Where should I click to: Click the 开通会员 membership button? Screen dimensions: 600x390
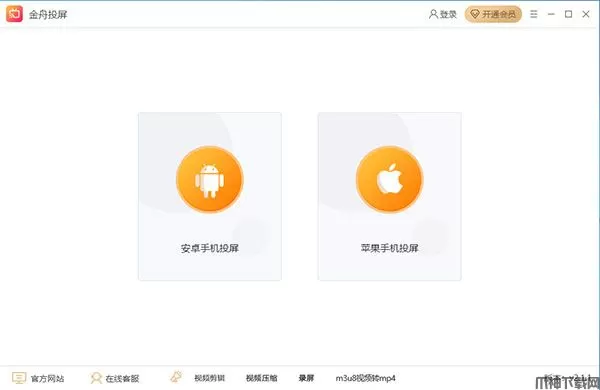pyautogui.click(x=493, y=14)
